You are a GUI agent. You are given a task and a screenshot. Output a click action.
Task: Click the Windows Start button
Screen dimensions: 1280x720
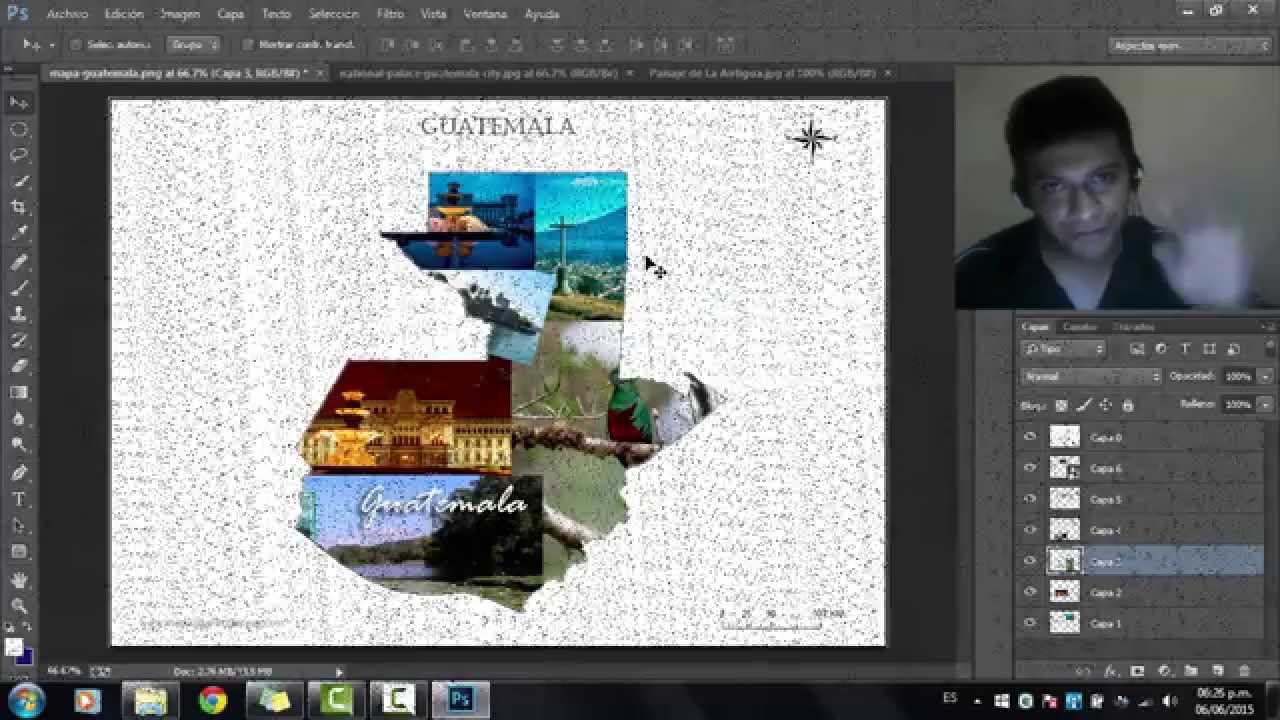click(x=26, y=700)
